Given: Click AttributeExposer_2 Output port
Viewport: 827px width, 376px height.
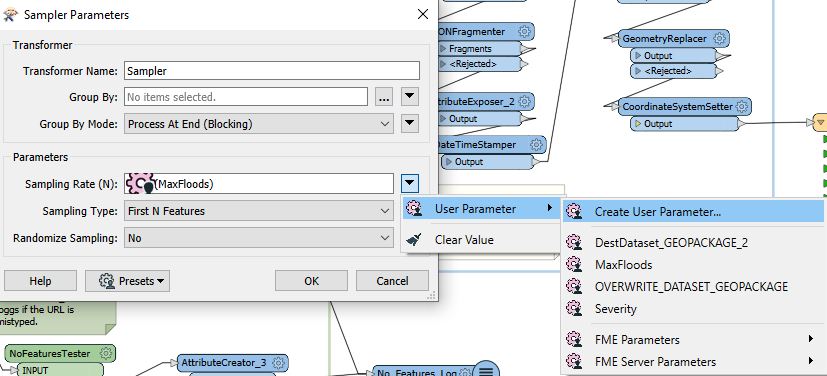Looking at the screenshot, I should 479,119.
